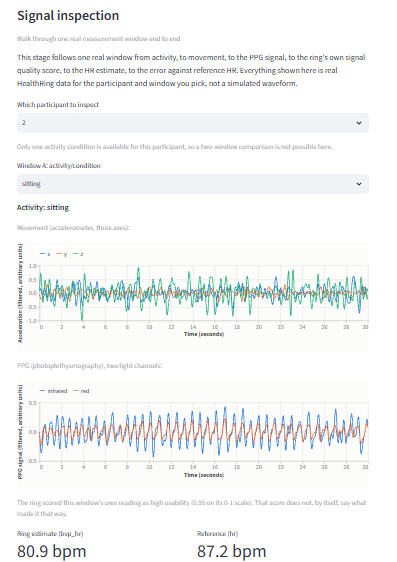Toggle the y axis legend entry in accelerometer chart

(x=62, y=254)
